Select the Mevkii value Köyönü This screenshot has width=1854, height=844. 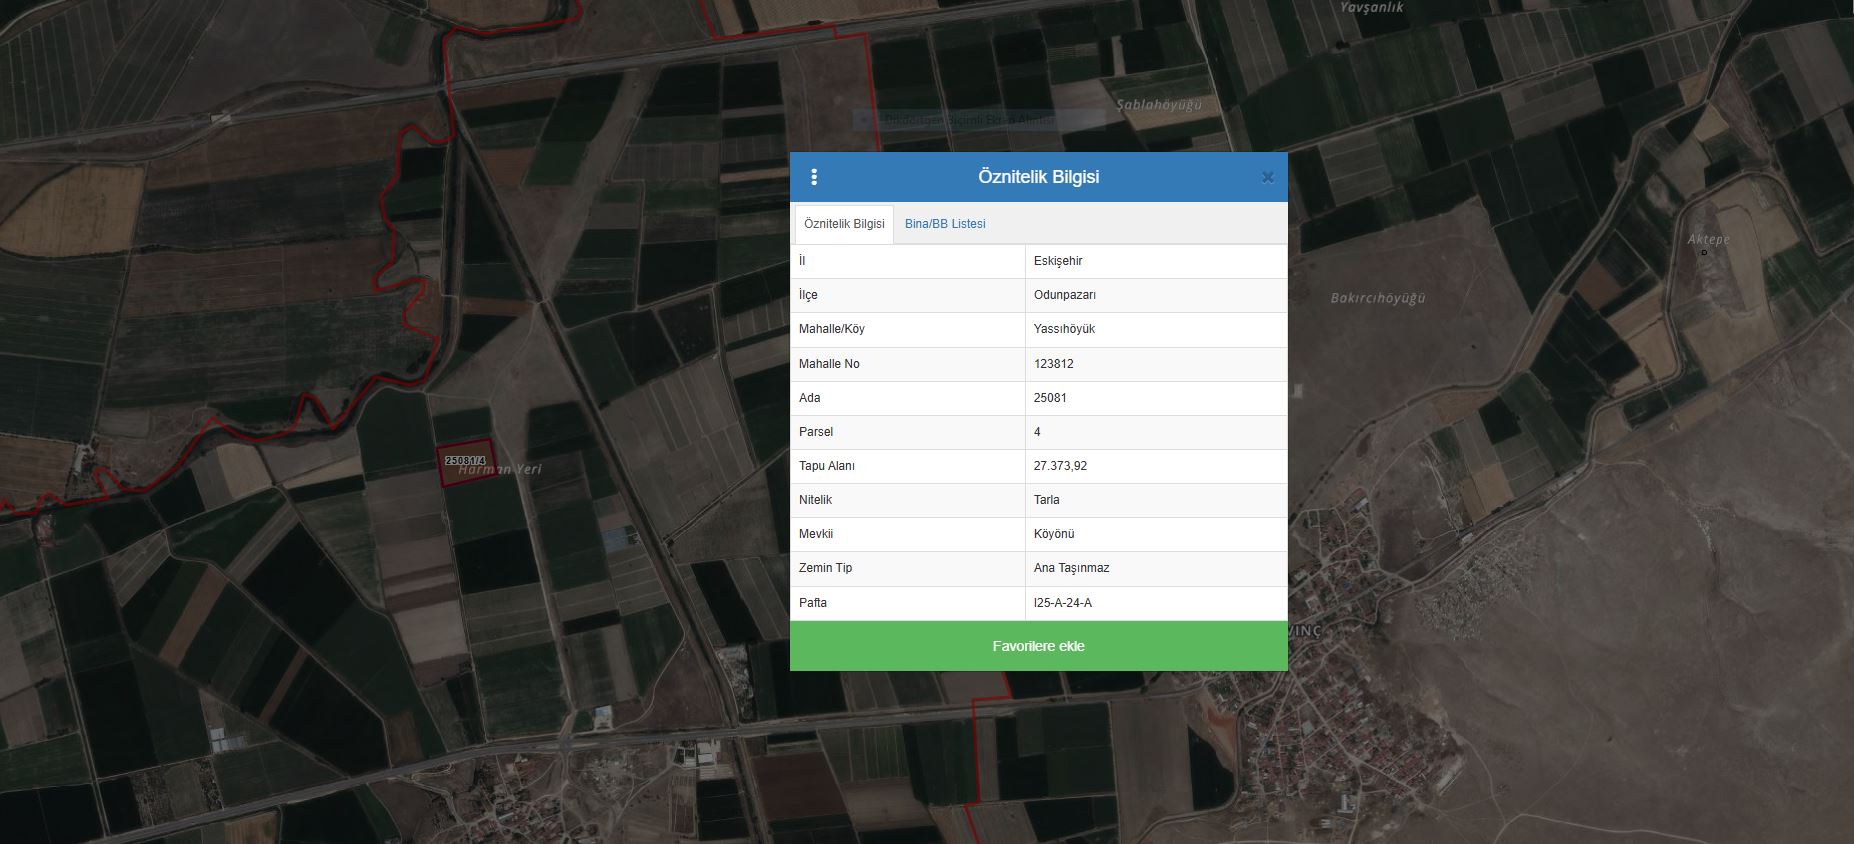(x=1054, y=534)
